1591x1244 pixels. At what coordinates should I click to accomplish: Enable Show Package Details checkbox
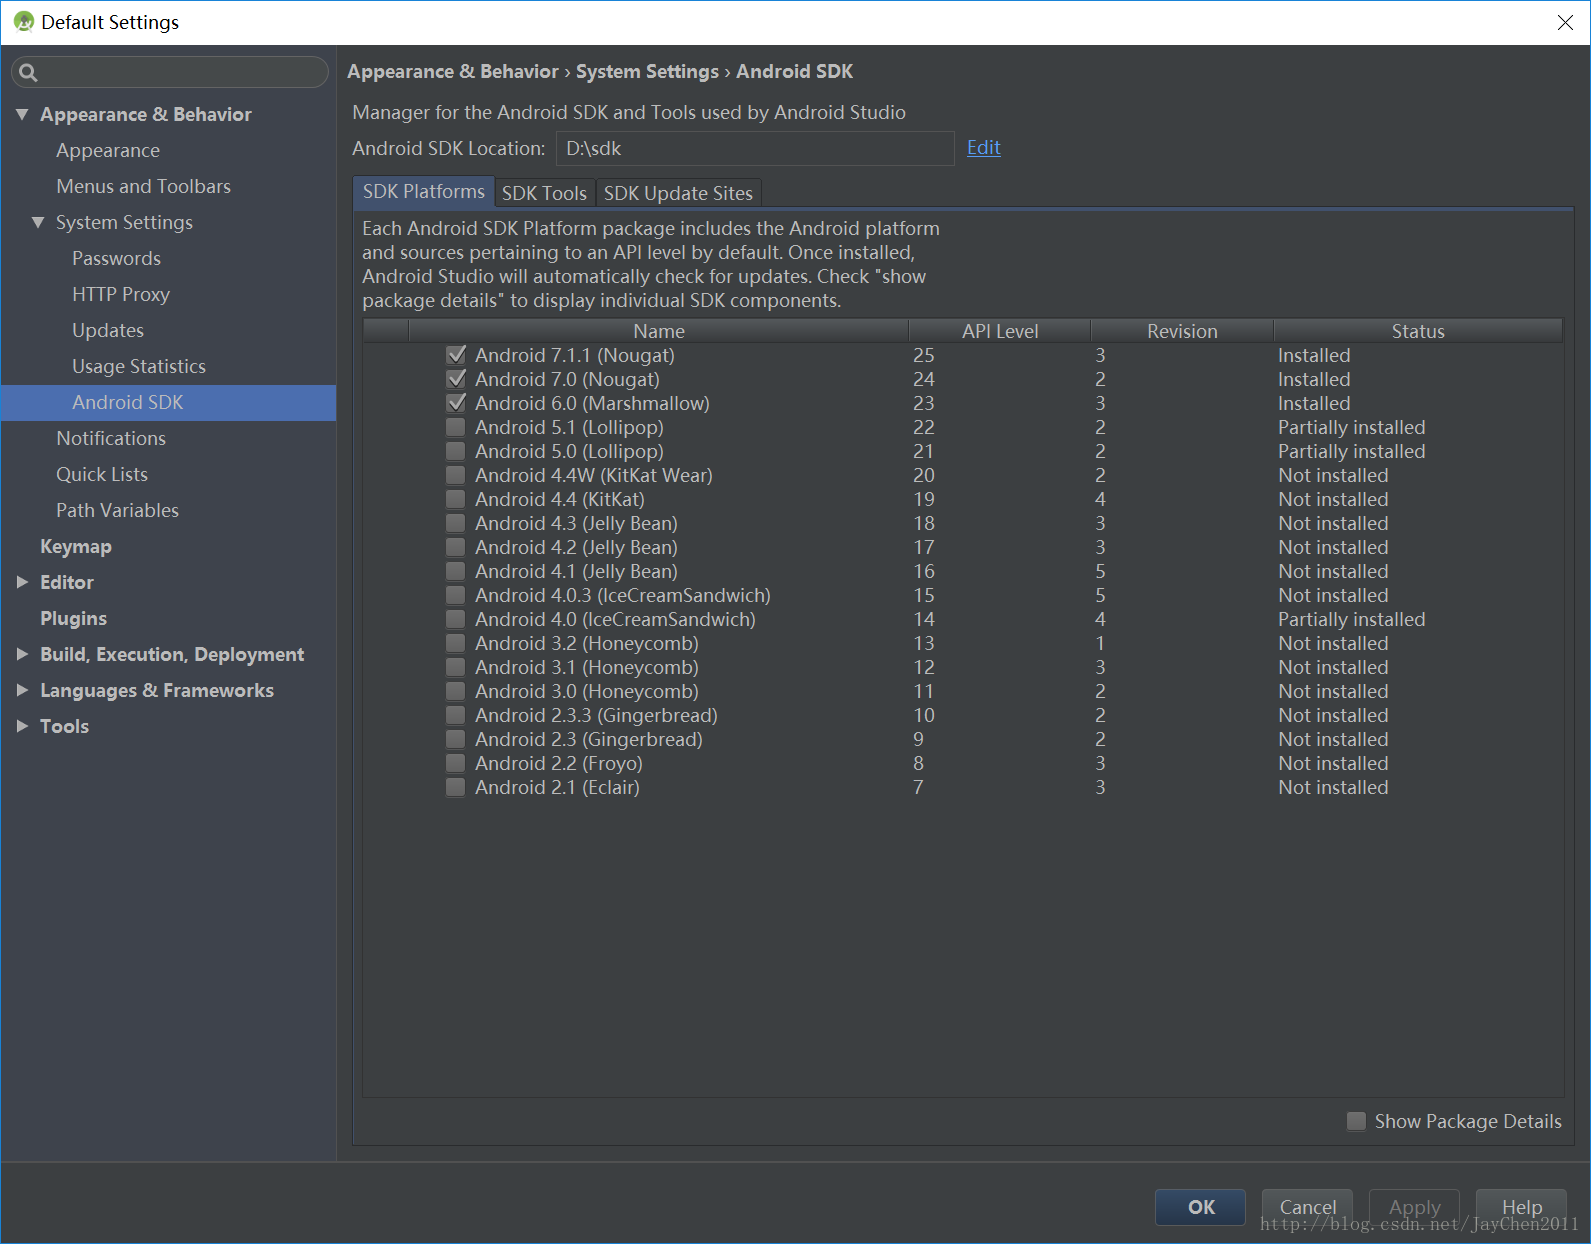coord(1357,1121)
